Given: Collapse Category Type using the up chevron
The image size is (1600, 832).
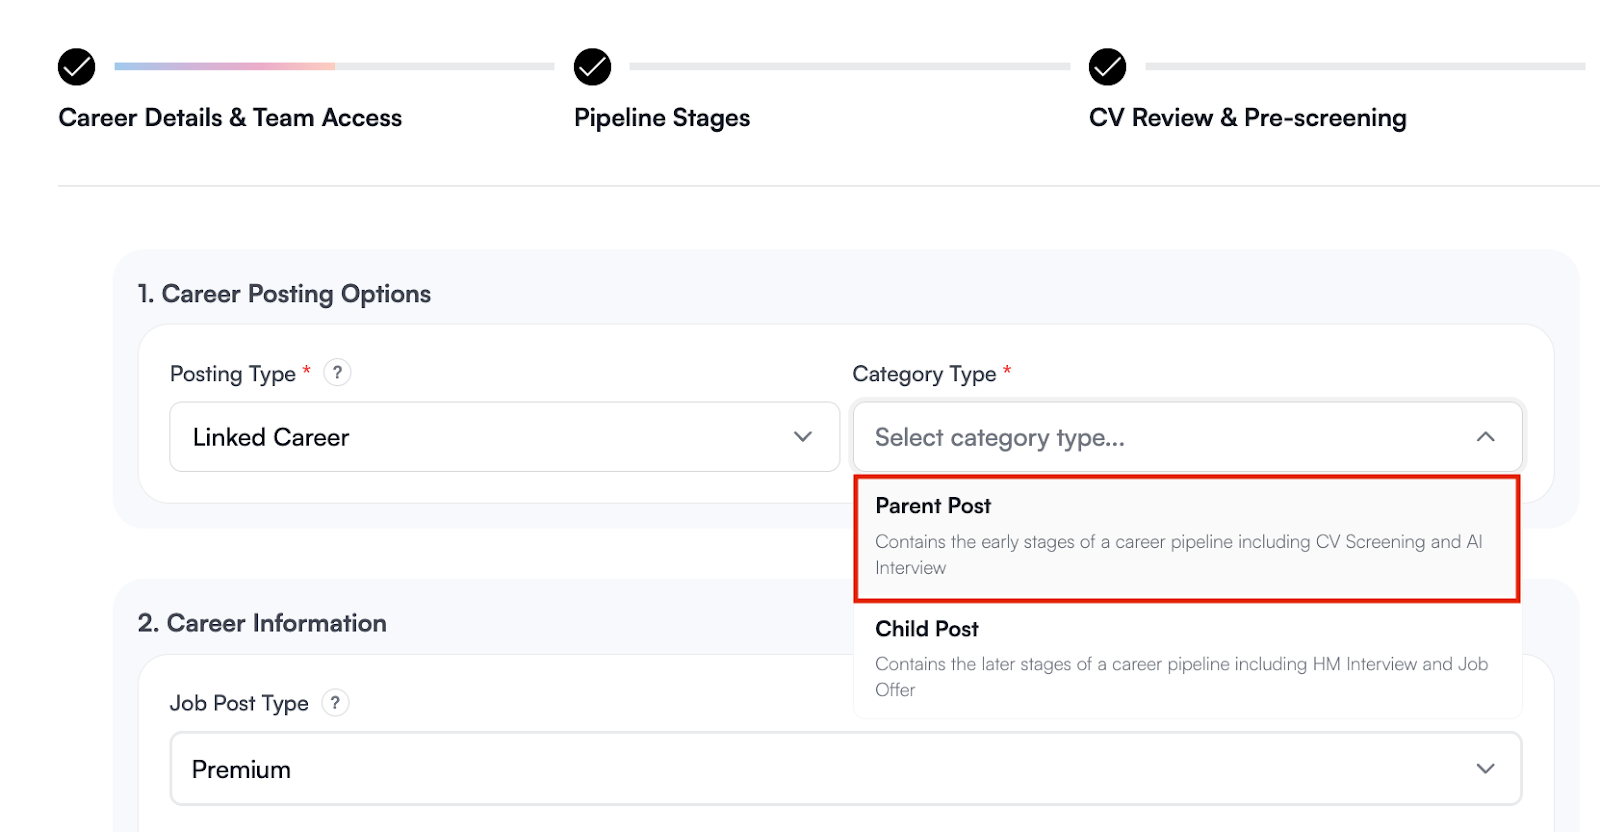Looking at the screenshot, I should pos(1485,437).
